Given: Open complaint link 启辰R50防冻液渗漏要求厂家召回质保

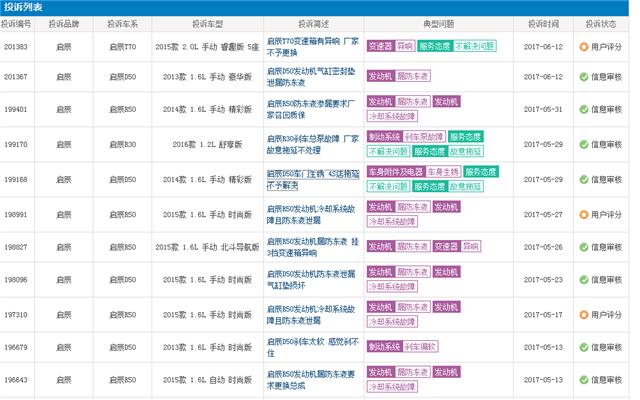Looking at the screenshot, I should (x=311, y=109).
